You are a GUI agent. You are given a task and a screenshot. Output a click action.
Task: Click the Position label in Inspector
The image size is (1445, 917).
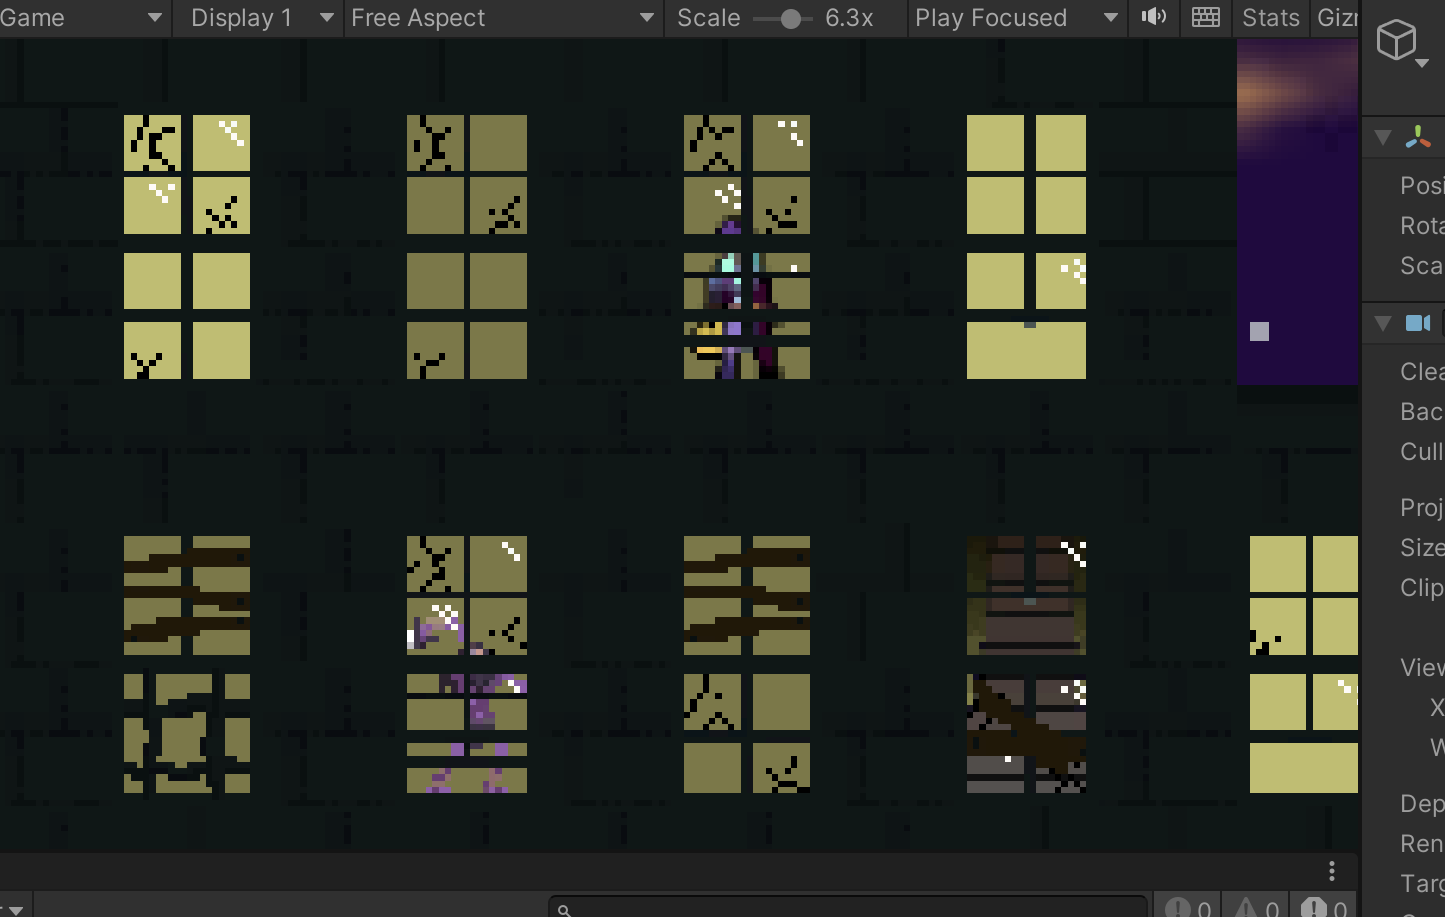tap(1422, 185)
